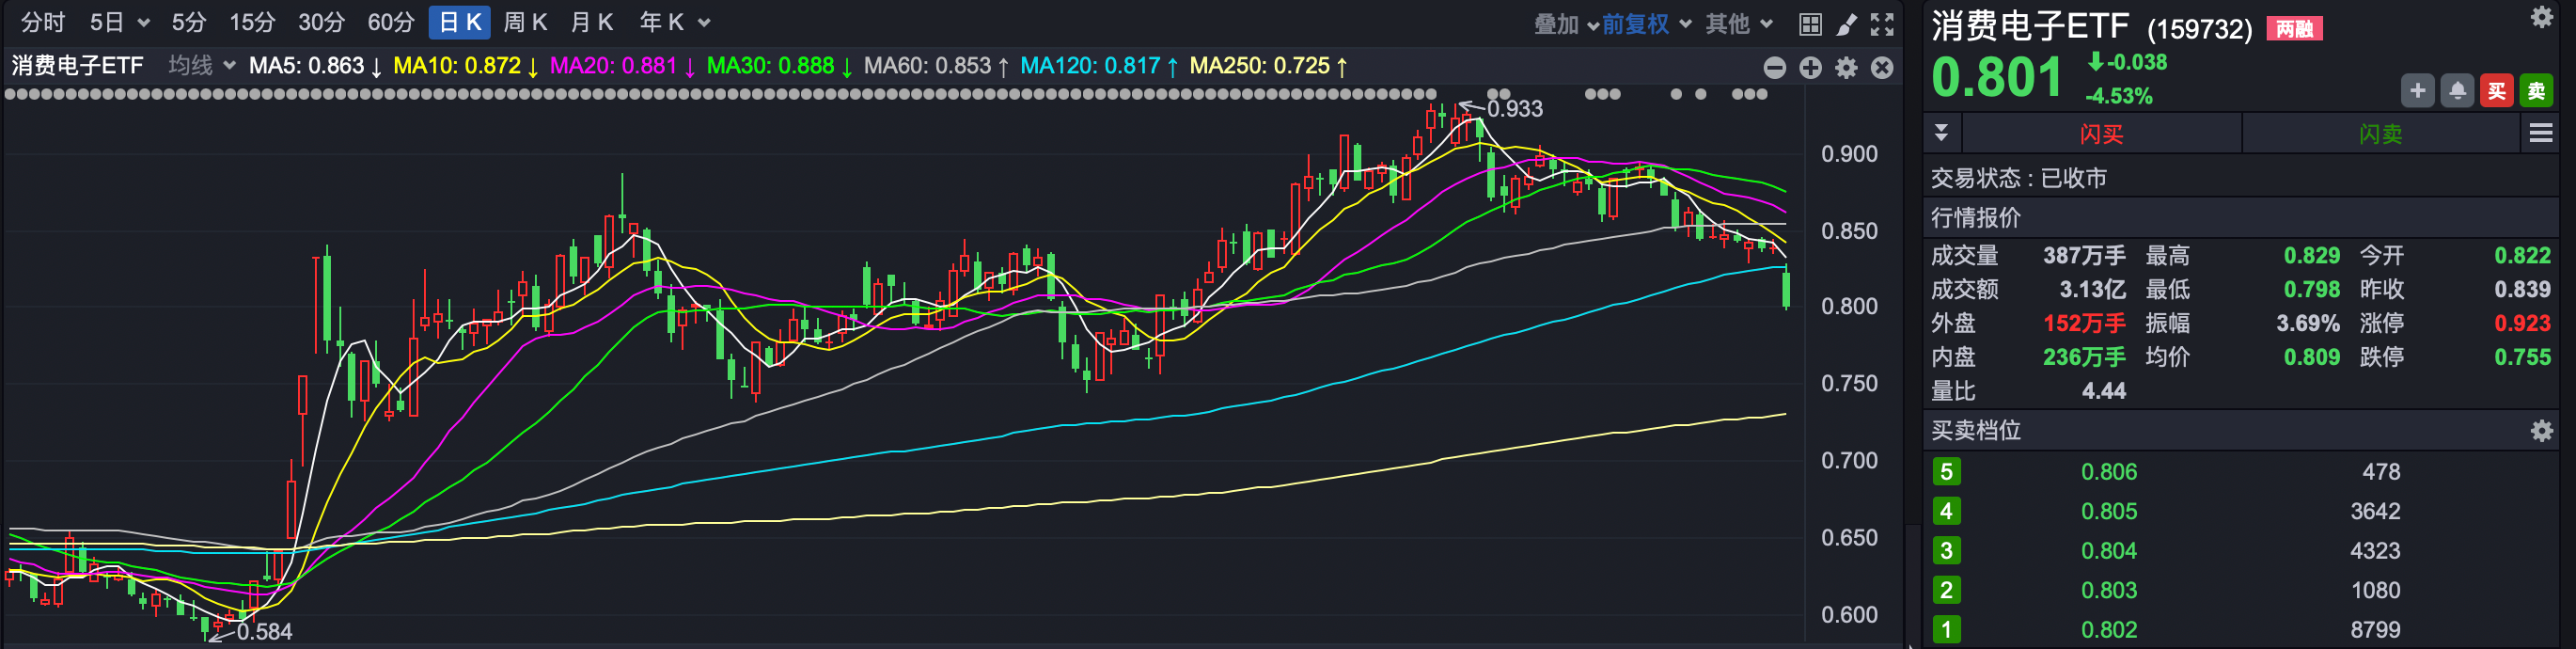Click the 内盘 236万手 value
This screenshot has height=649, width=2576.
coord(2084,357)
